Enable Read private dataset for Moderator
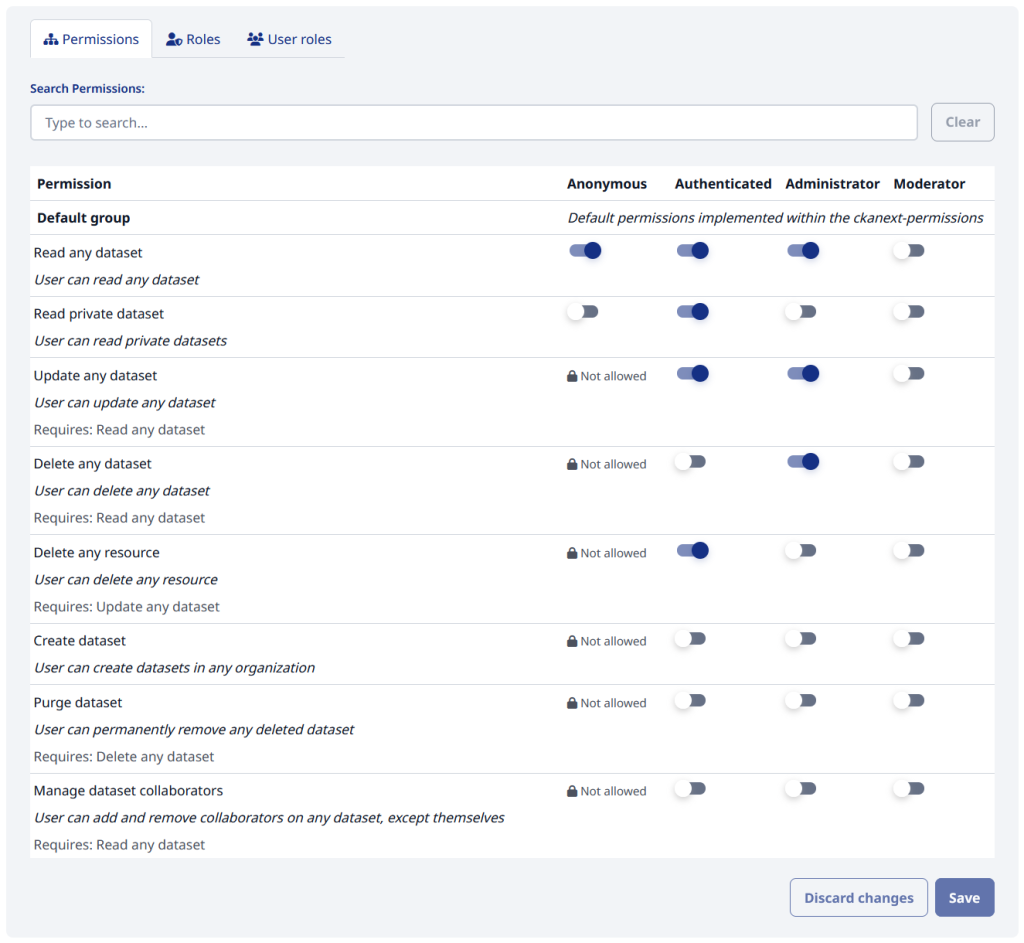This screenshot has width=1024, height=943. (x=909, y=312)
